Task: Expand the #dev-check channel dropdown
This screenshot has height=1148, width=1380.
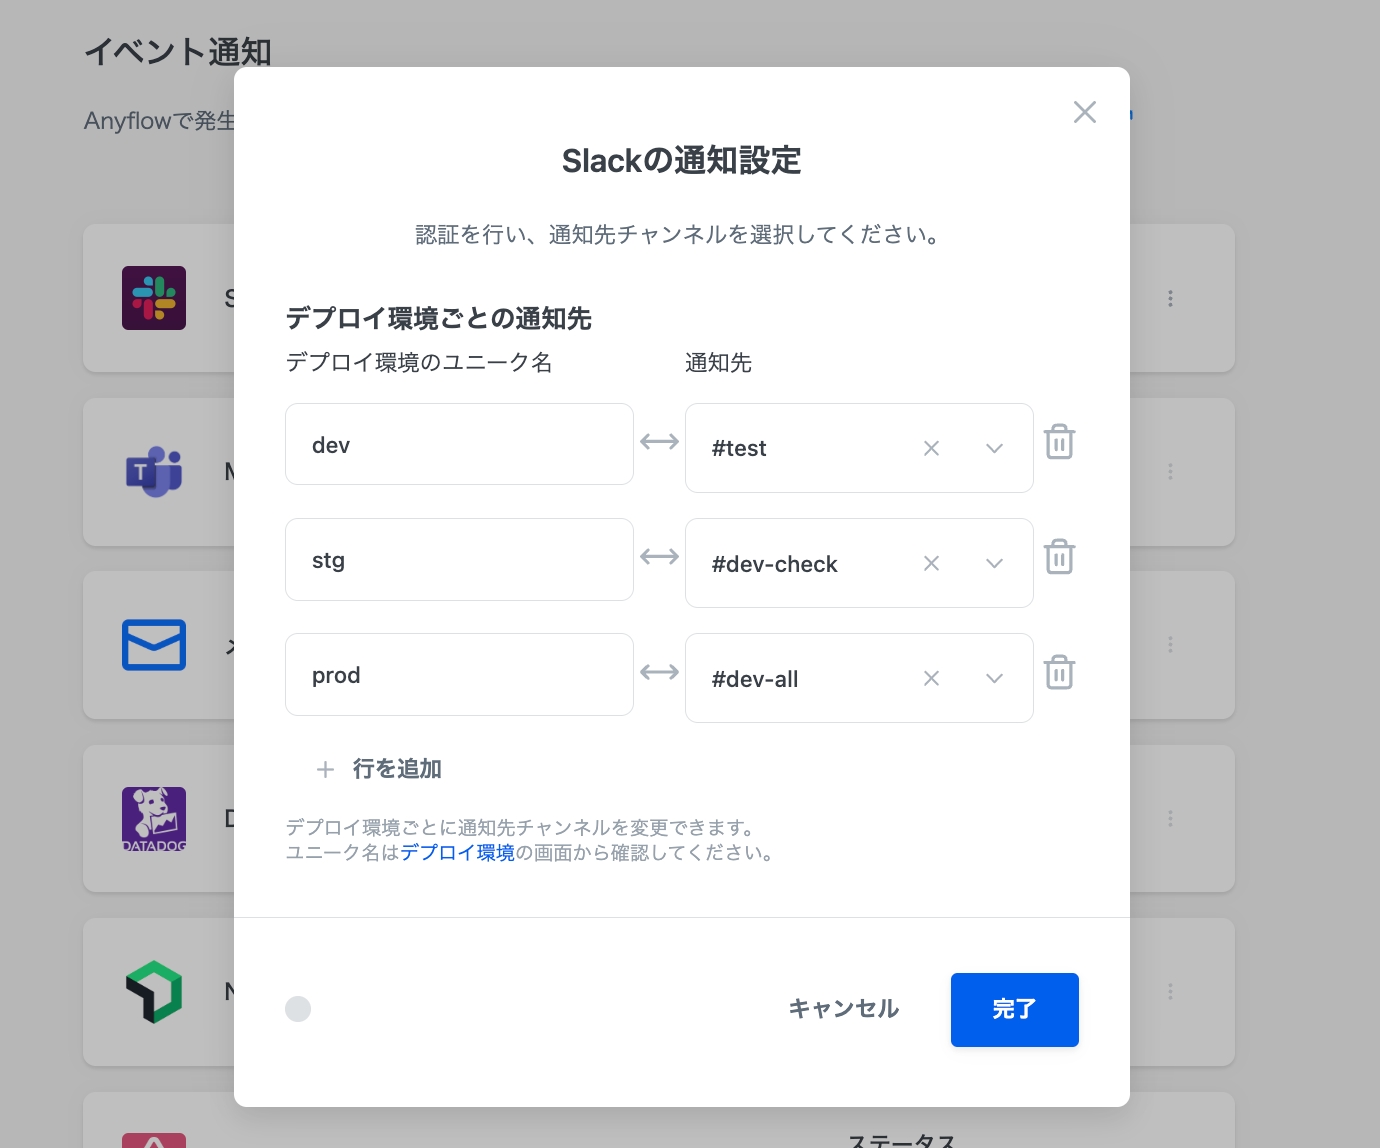Action: click(994, 563)
